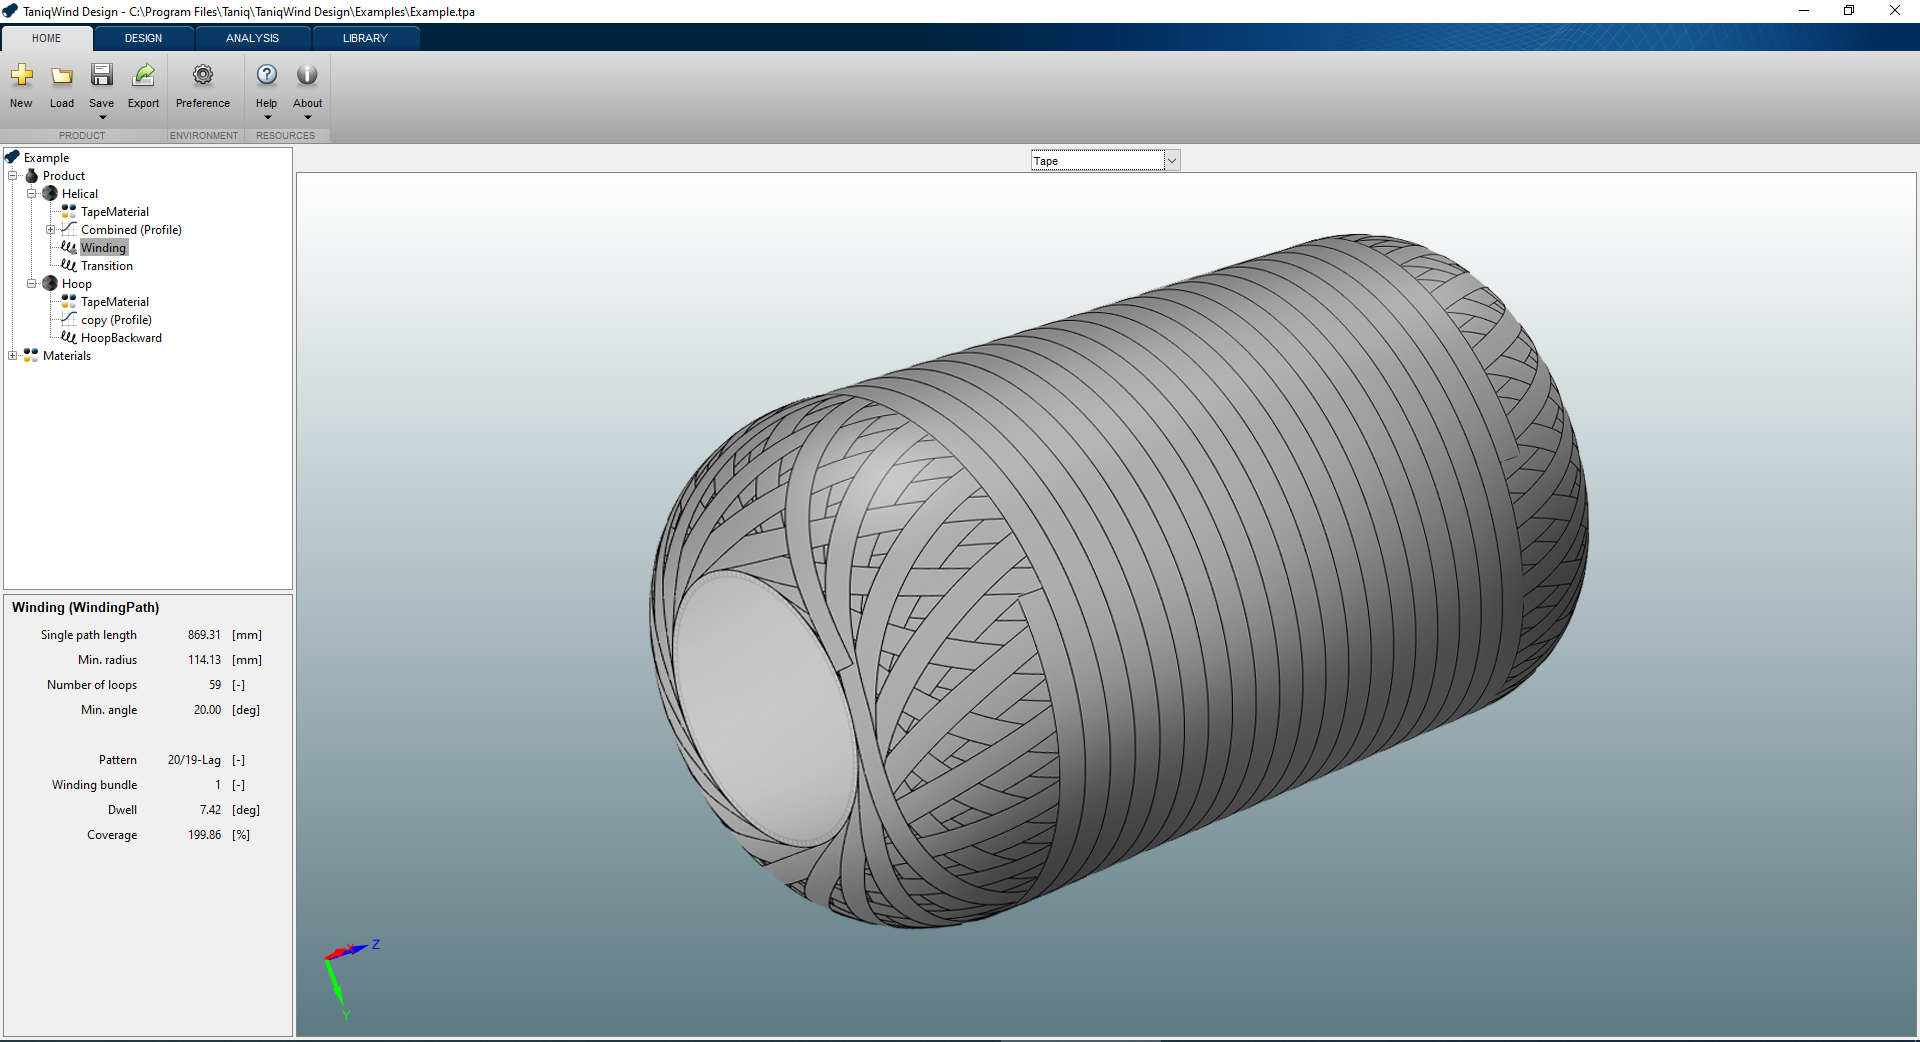
Task: Collapse the Hoop tree node
Action: point(32,284)
